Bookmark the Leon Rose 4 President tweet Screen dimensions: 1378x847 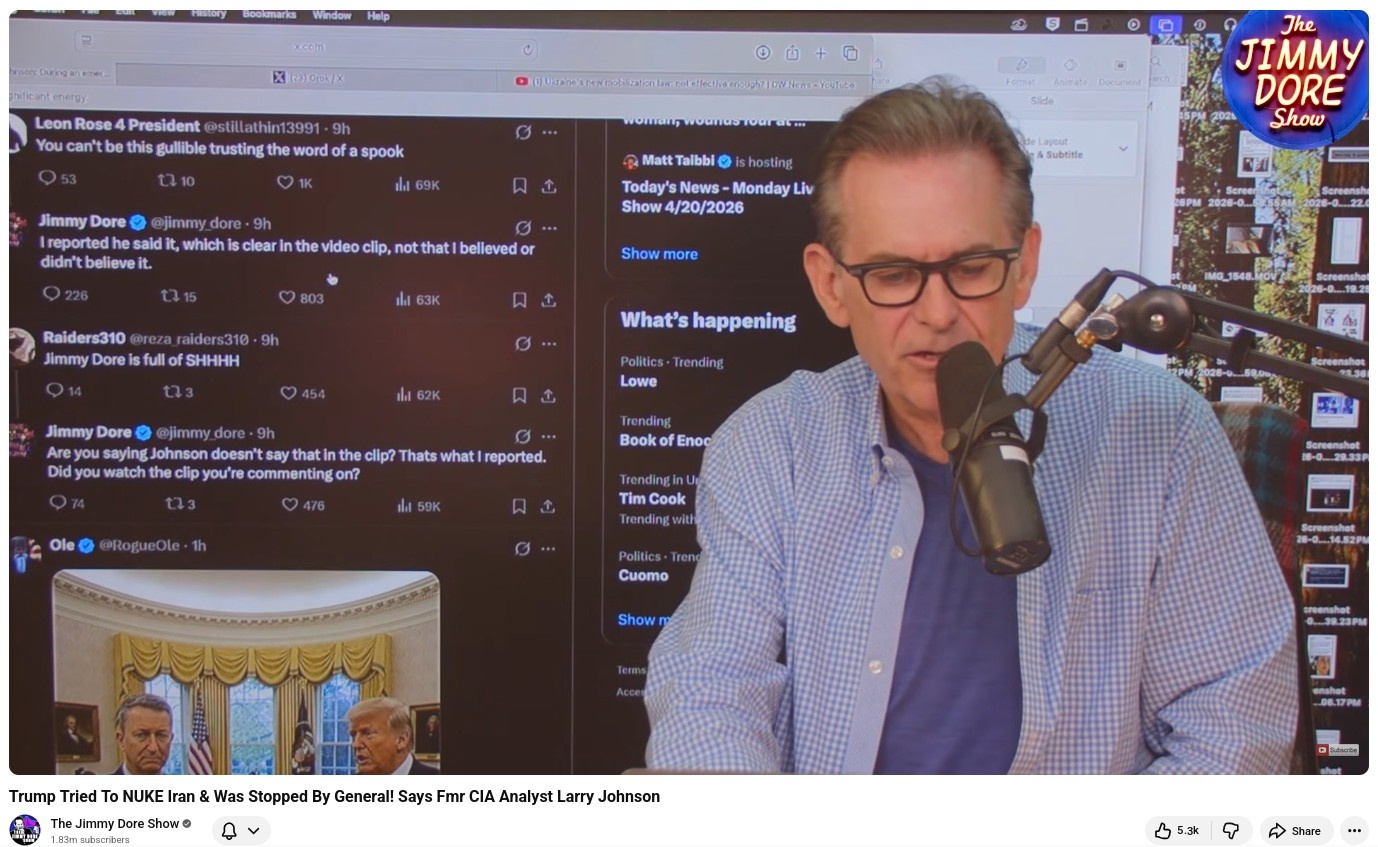click(x=520, y=186)
